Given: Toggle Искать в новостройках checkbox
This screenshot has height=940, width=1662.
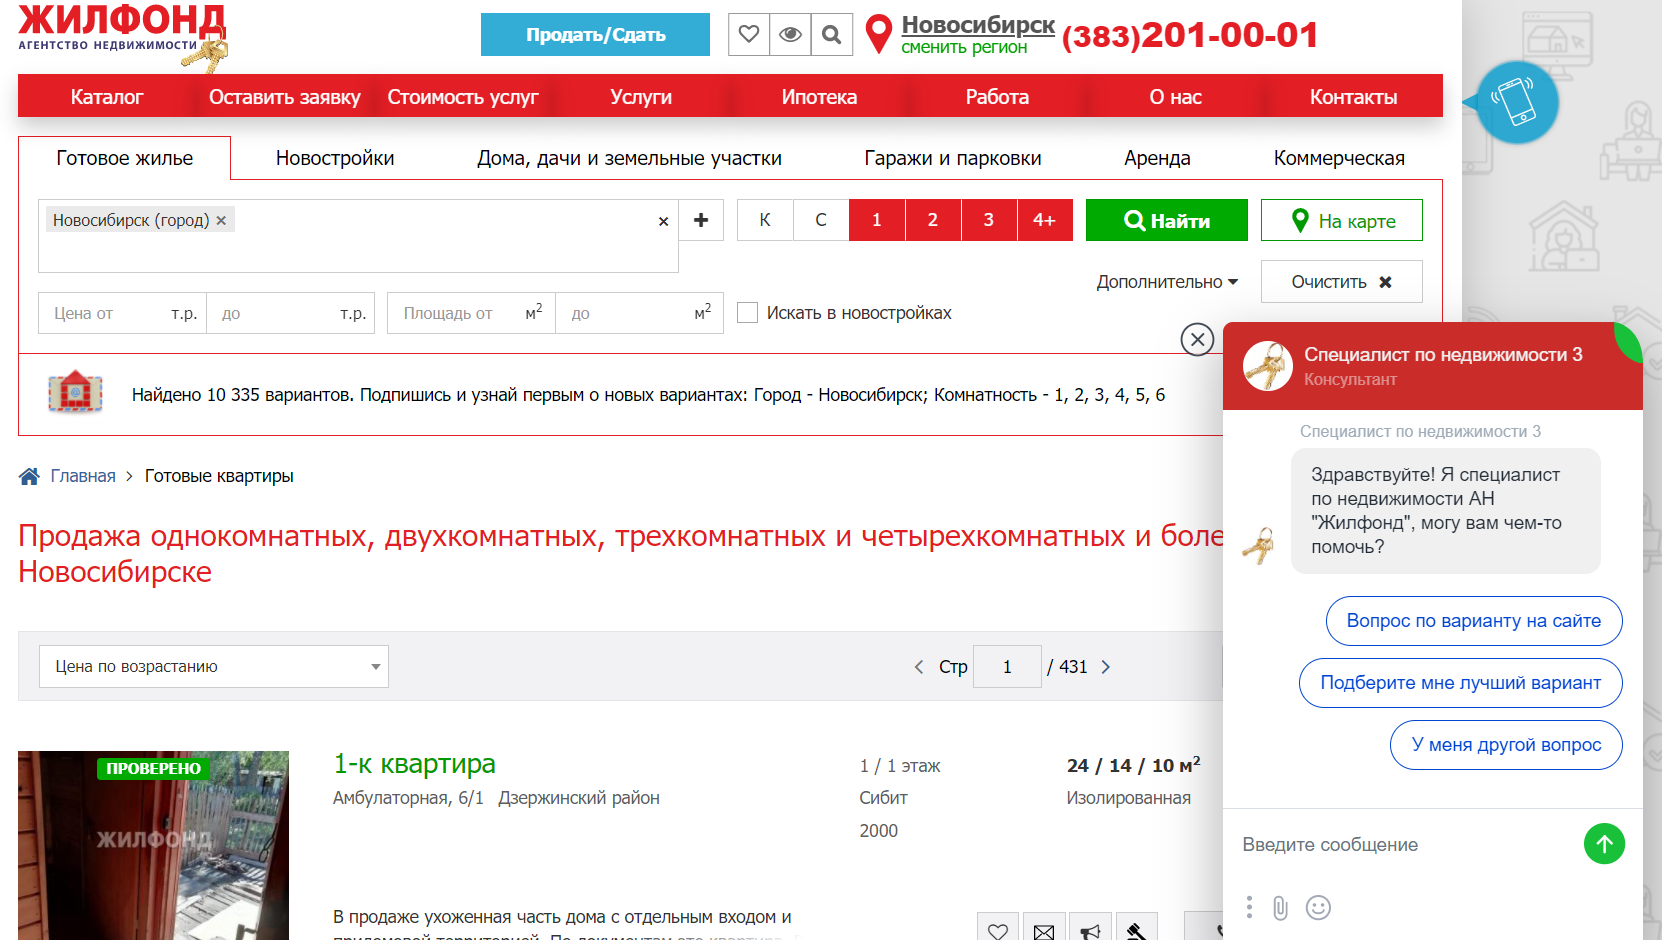Looking at the screenshot, I should pos(747,313).
